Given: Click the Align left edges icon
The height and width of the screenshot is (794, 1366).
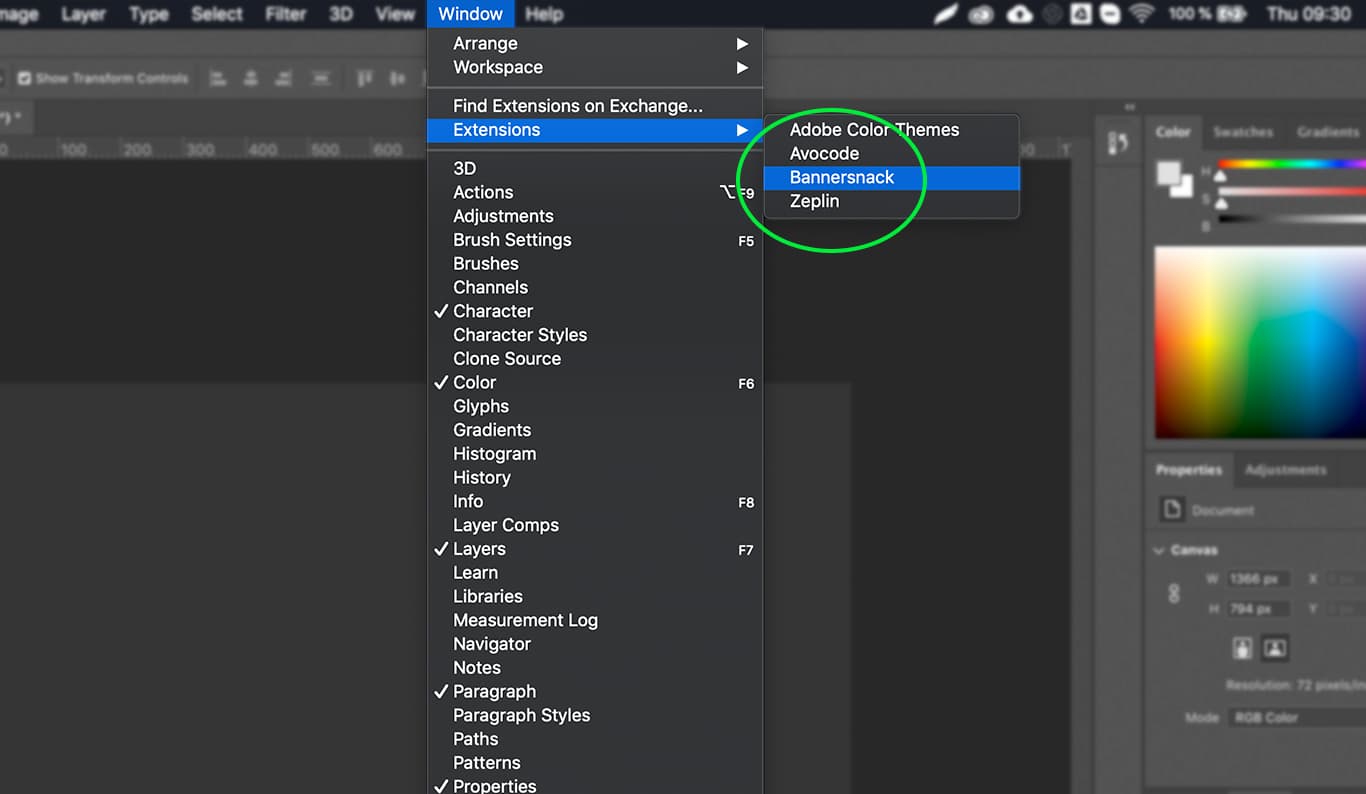Looking at the screenshot, I should [x=218, y=78].
